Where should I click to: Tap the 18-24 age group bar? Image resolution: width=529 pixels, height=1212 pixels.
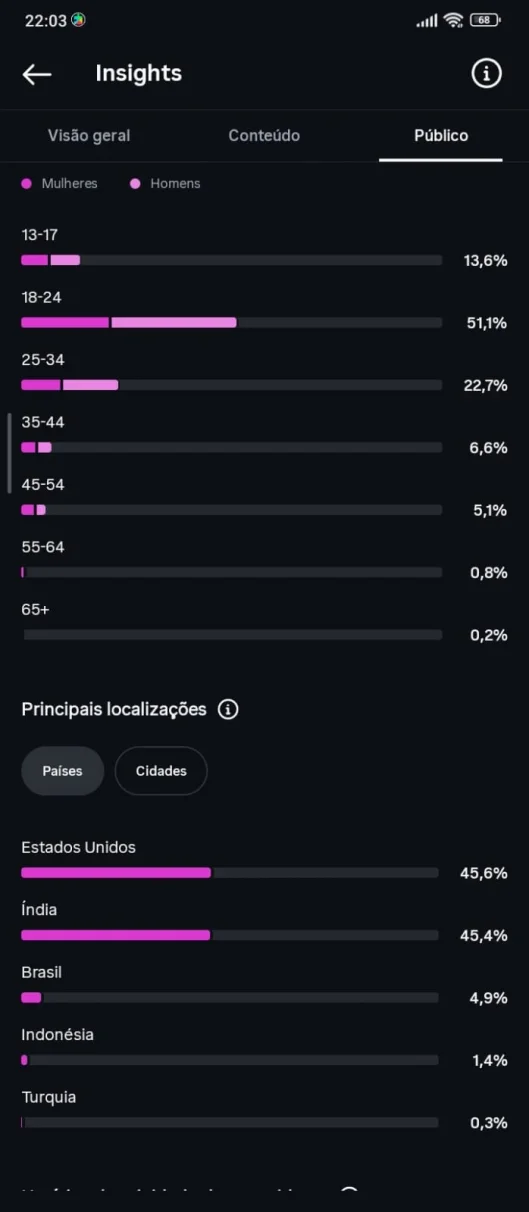[232, 323]
